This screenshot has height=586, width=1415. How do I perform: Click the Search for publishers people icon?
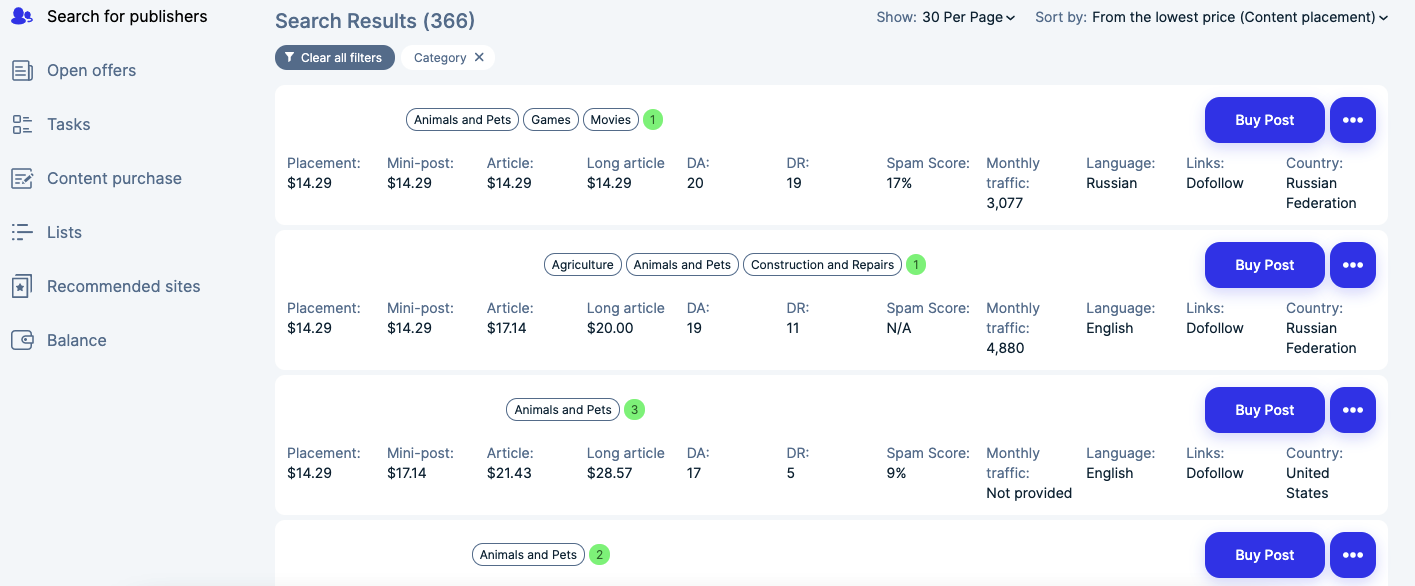pos(22,16)
